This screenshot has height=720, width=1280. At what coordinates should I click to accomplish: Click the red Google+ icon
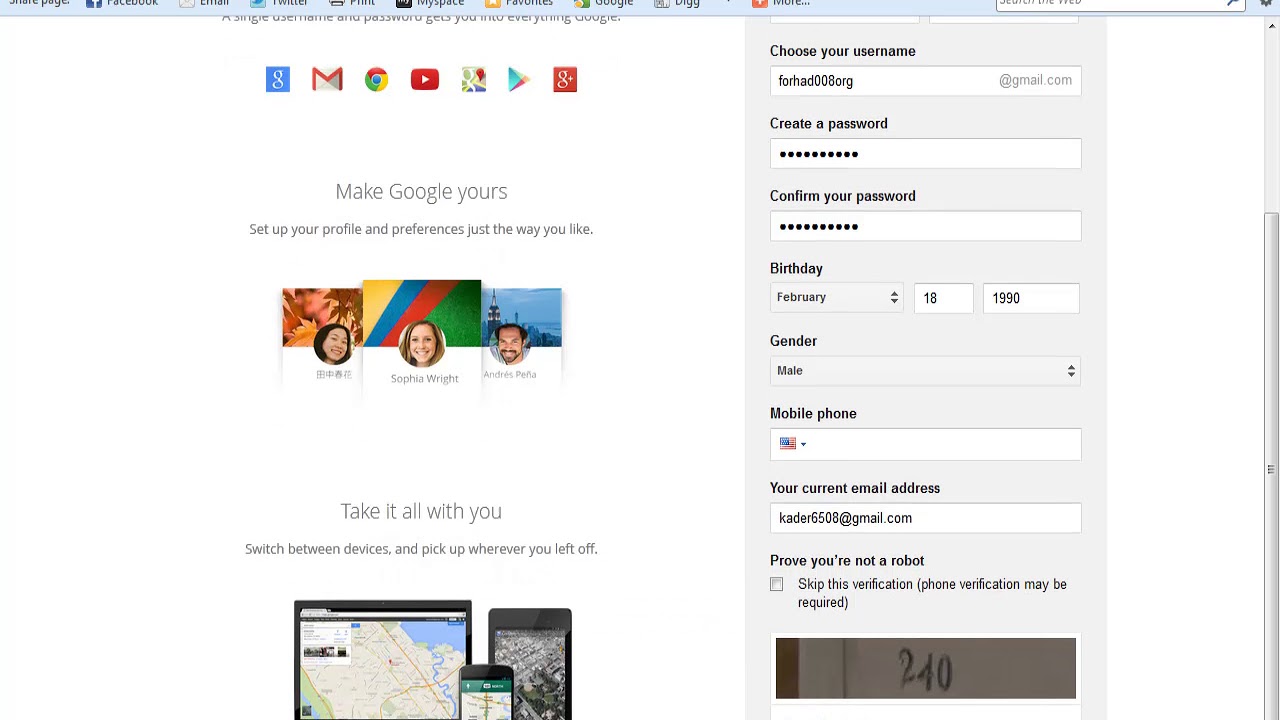[x=565, y=79]
